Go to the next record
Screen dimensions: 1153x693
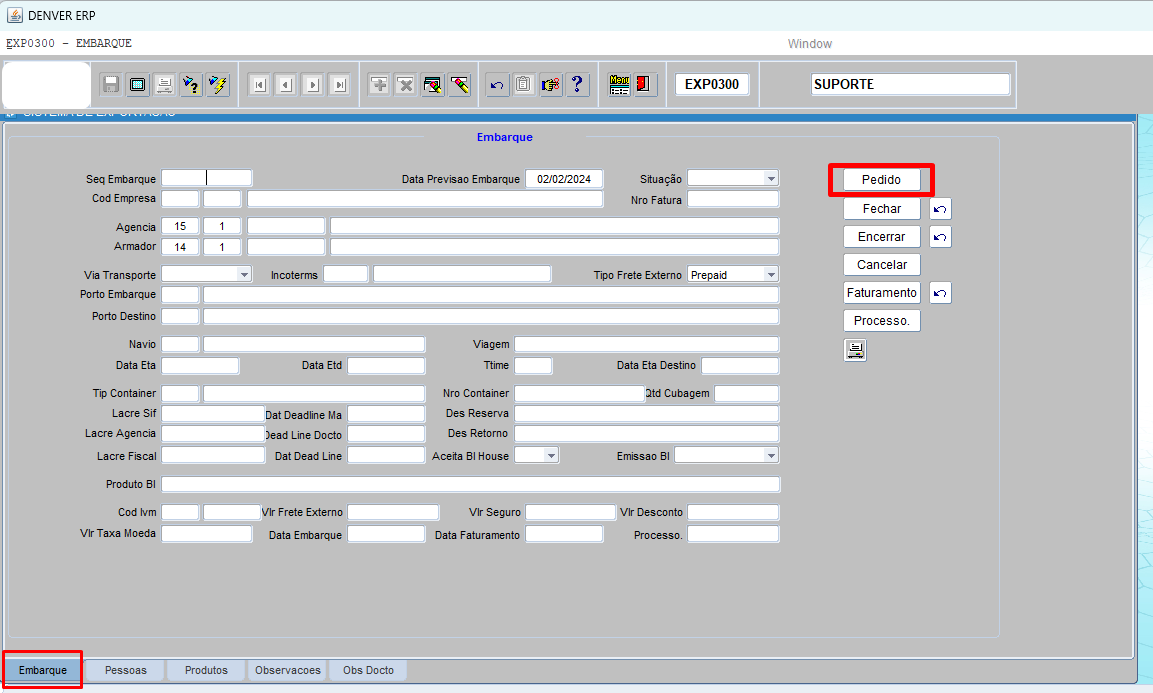[313, 85]
